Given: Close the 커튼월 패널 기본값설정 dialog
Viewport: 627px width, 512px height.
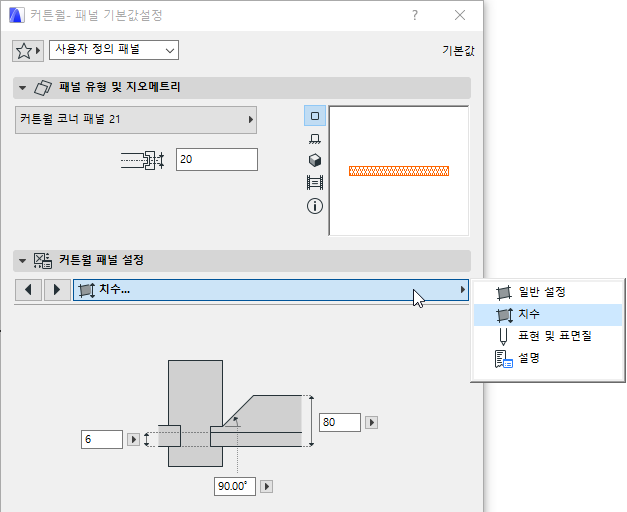Looking at the screenshot, I should (x=460, y=15).
